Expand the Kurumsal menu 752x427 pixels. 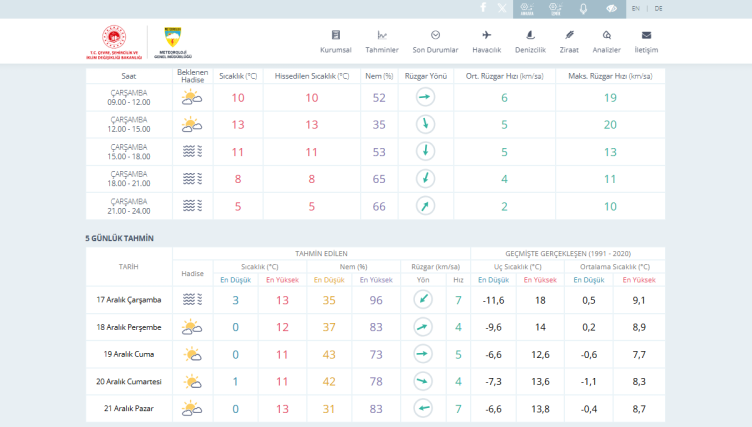(x=335, y=41)
